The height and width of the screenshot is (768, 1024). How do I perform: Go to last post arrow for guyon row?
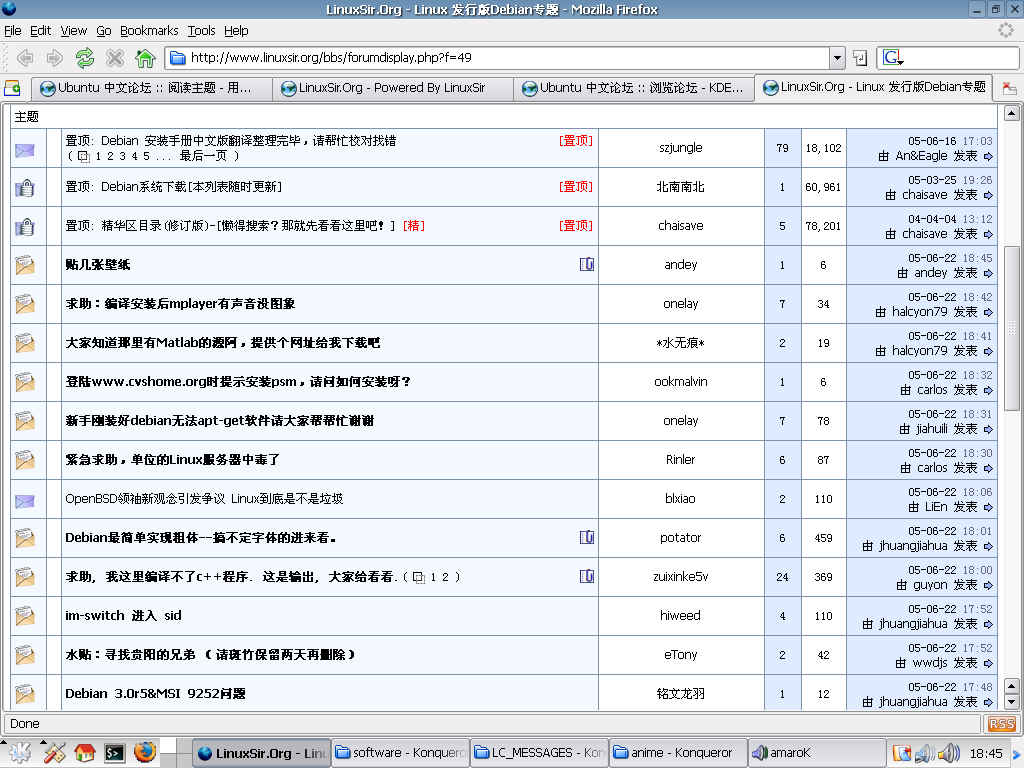(988, 585)
